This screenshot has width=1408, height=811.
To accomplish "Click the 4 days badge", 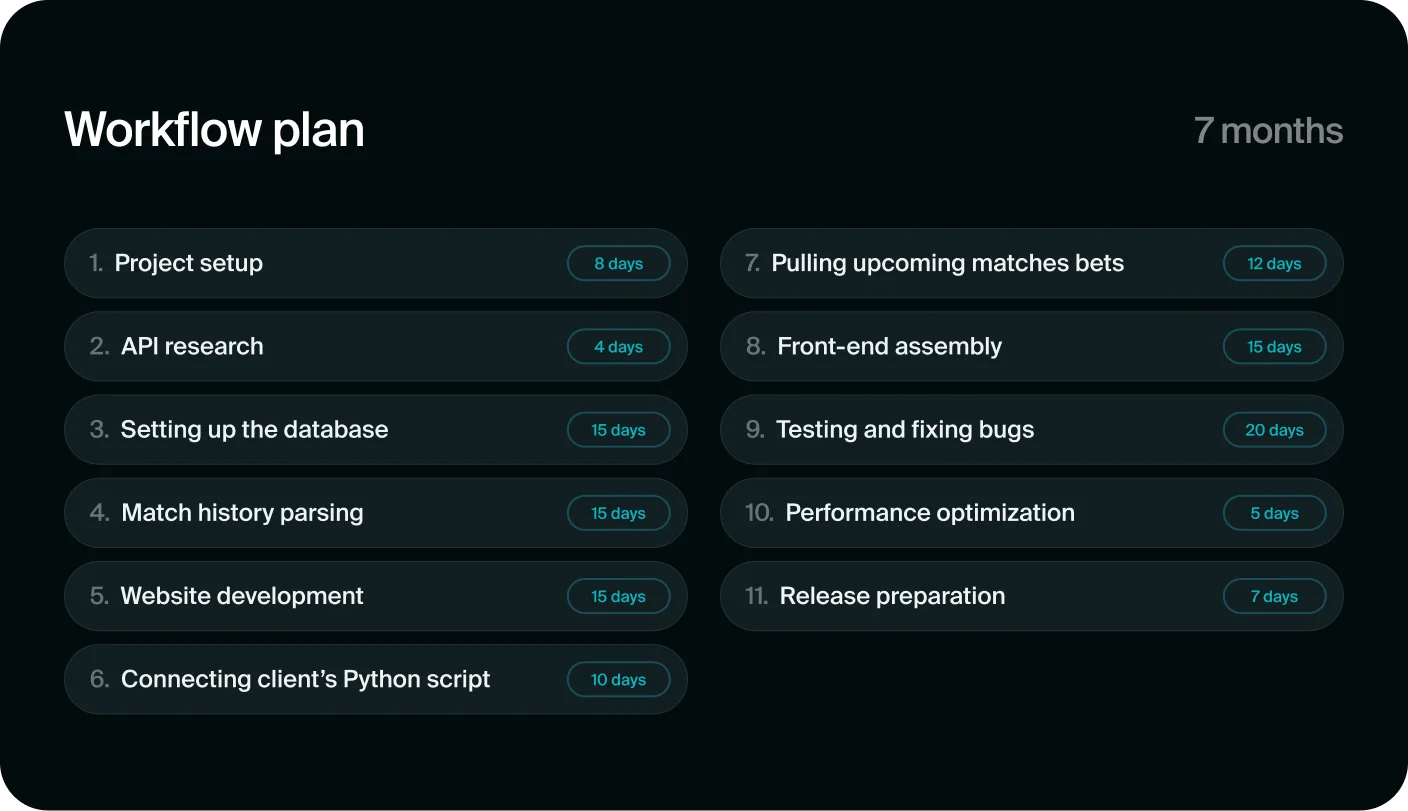I will 619,346.
